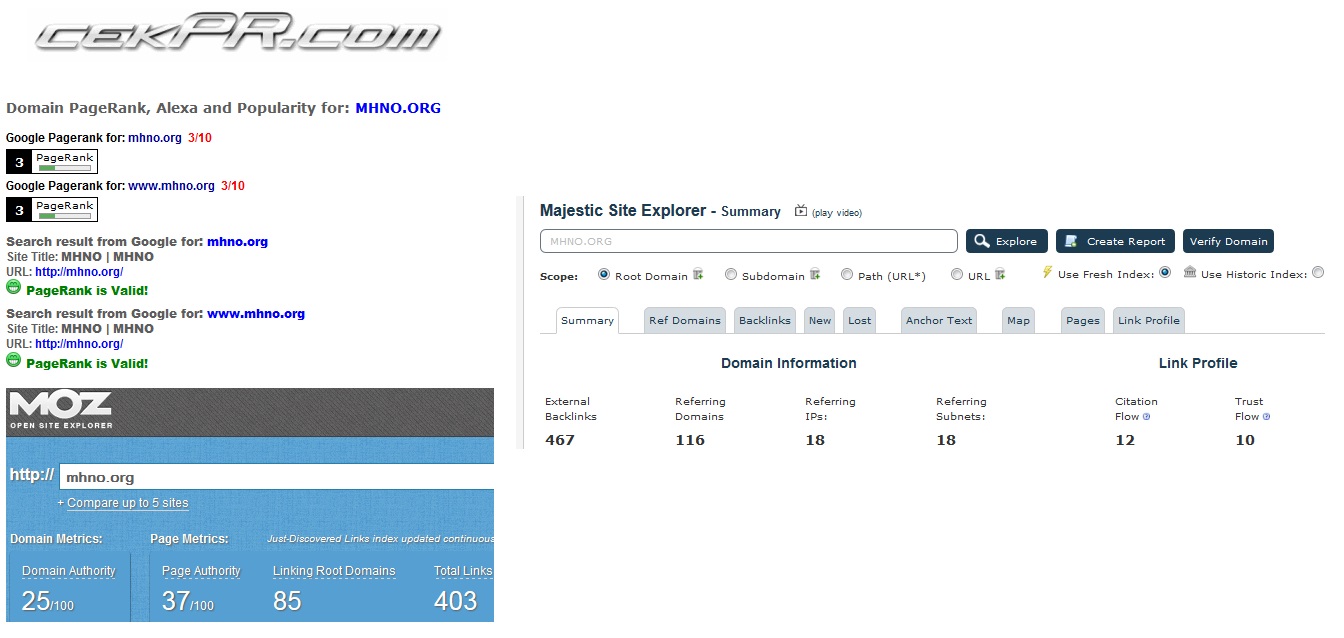Select the Subdomain radio button

point(731,274)
